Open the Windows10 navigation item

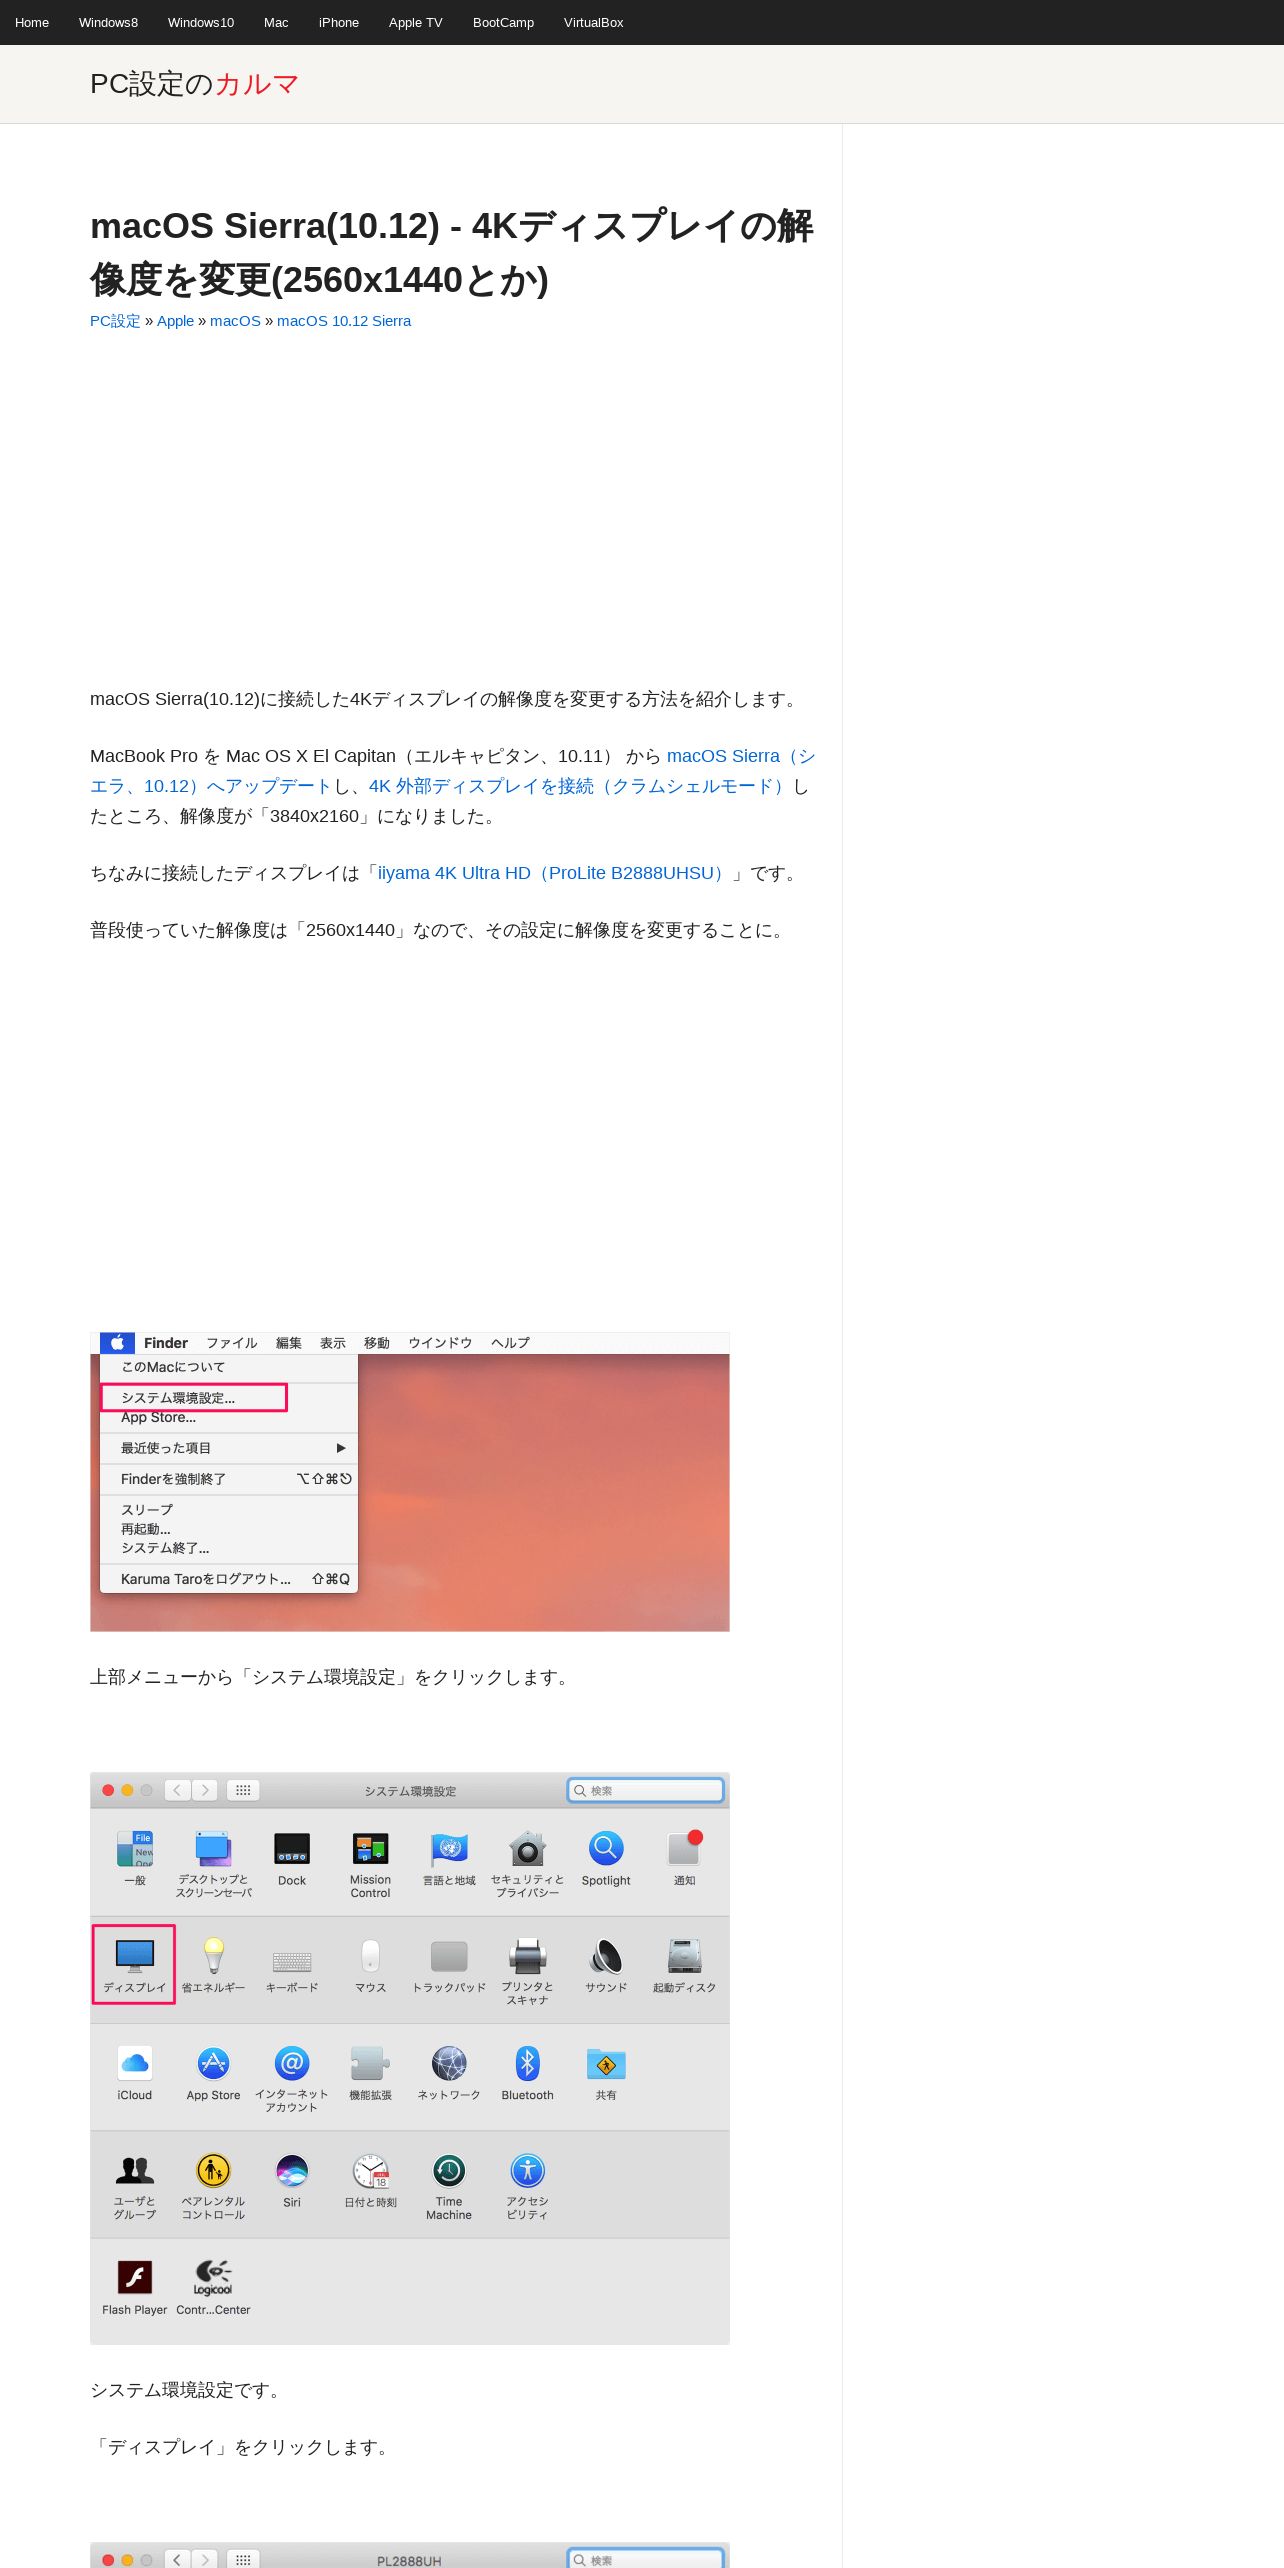coord(201,22)
